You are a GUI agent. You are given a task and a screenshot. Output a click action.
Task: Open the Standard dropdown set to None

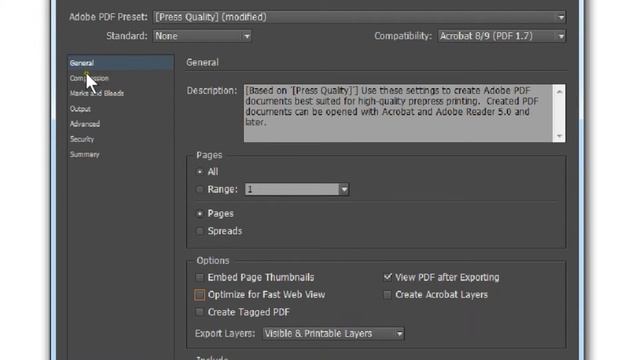202,36
